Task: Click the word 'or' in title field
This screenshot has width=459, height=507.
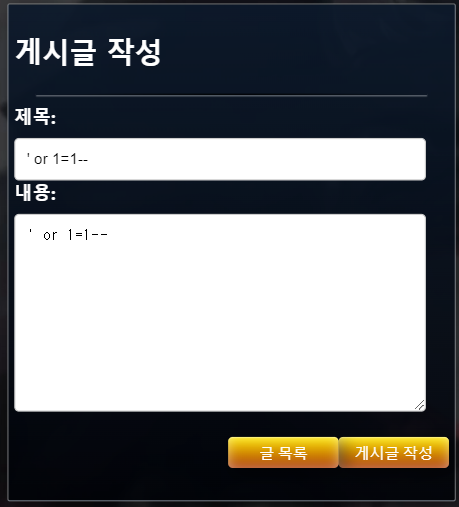Action: pyautogui.click(x=41, y=160)
